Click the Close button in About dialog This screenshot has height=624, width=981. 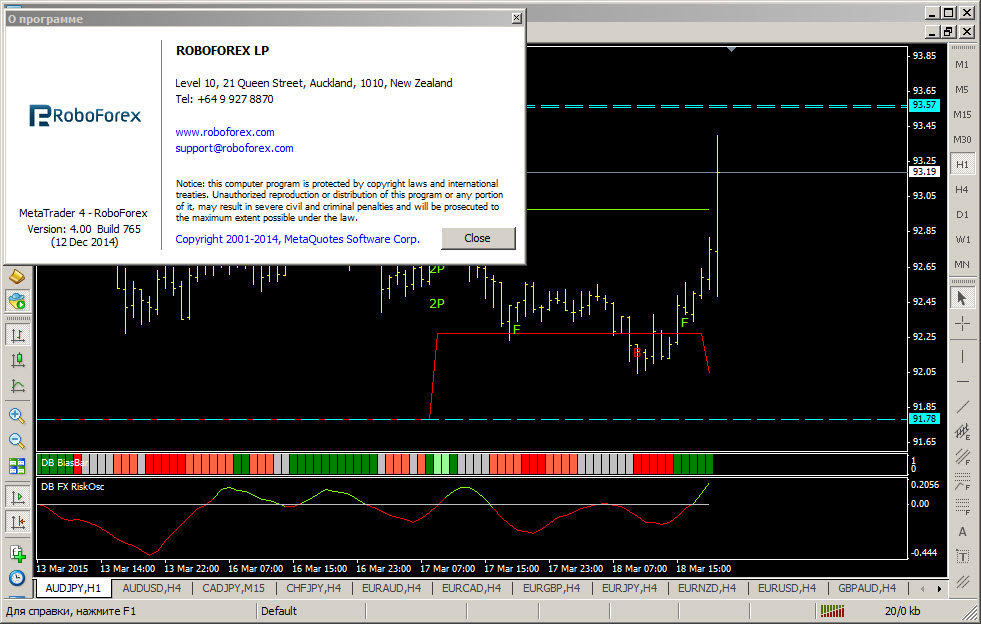pyautogui.click(x=478, y=238)
